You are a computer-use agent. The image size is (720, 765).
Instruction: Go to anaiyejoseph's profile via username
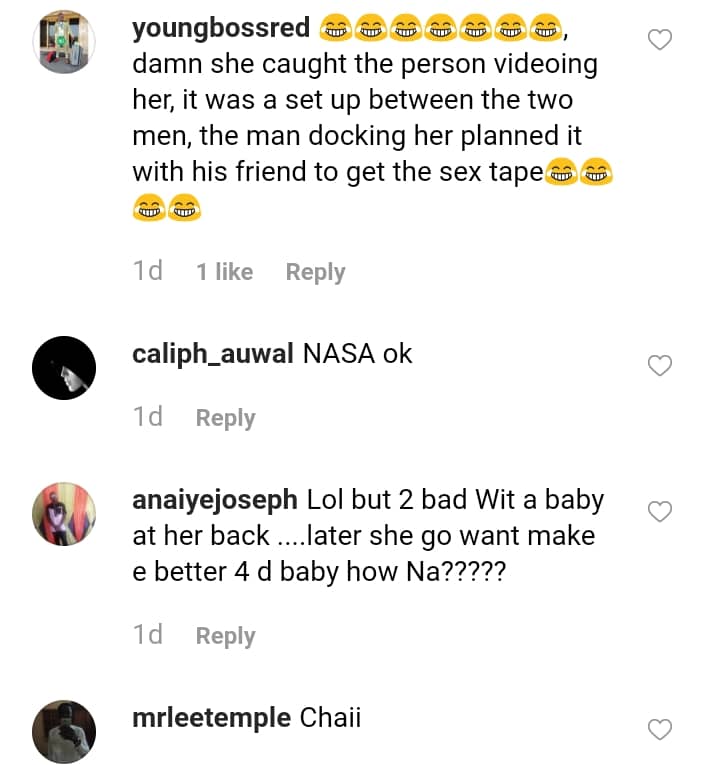(215, 499)
